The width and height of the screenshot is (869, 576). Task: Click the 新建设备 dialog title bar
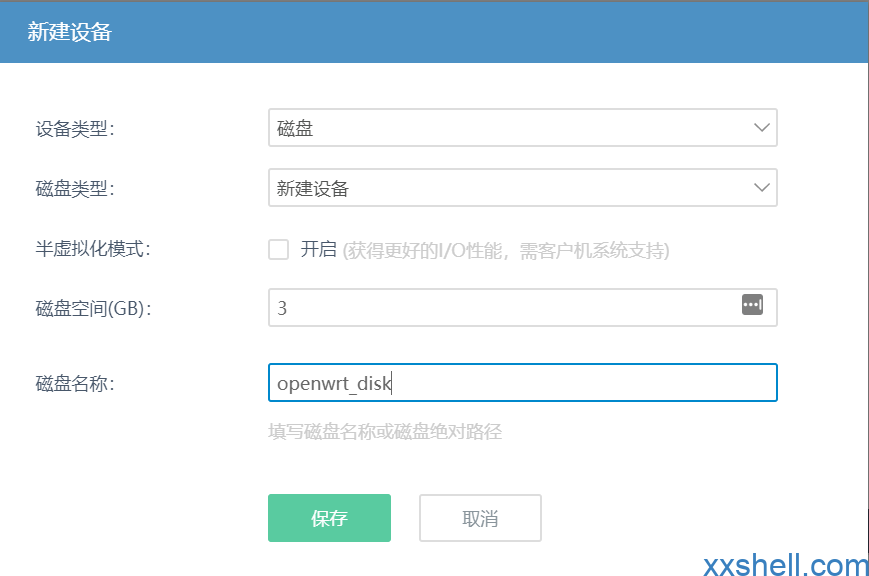click(x=434, y=32)
